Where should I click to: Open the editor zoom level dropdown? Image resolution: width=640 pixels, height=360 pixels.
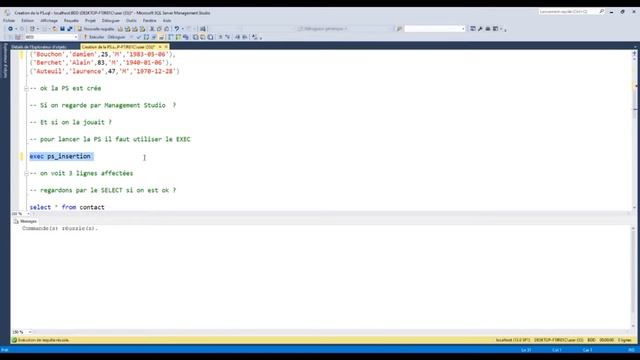click(28, 214)
